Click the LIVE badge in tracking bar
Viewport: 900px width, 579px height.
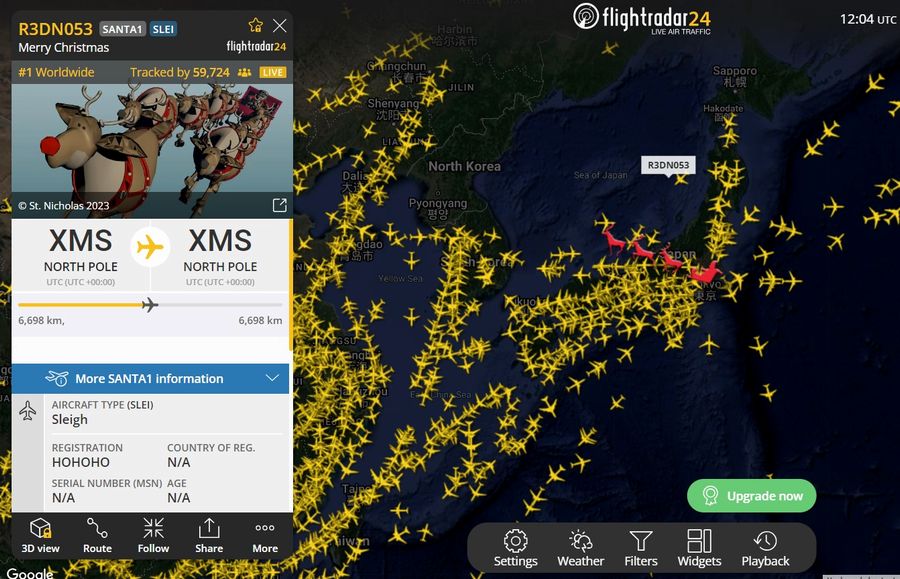tap(273, 72)
